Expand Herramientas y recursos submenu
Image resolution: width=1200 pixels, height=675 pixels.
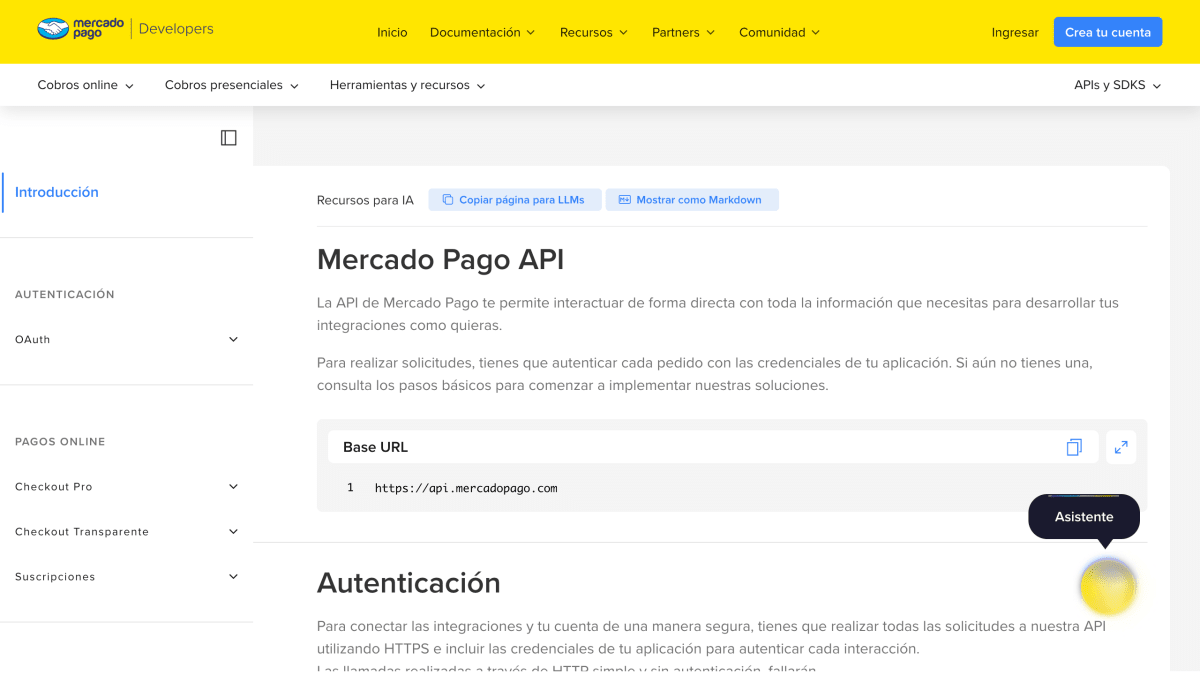(x=408, y=85)
